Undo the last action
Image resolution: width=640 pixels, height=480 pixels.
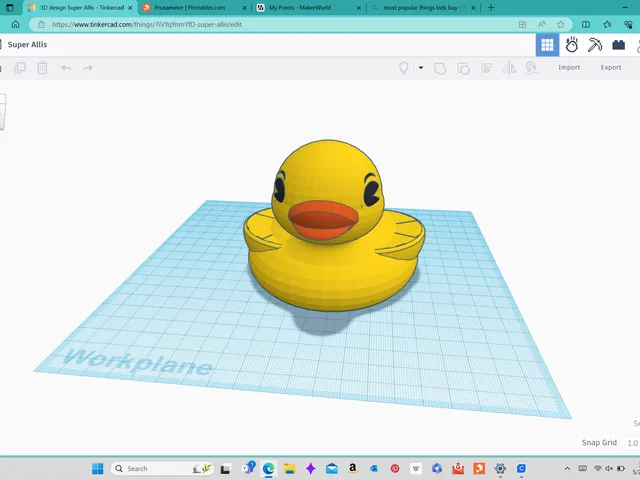point(66,68)
